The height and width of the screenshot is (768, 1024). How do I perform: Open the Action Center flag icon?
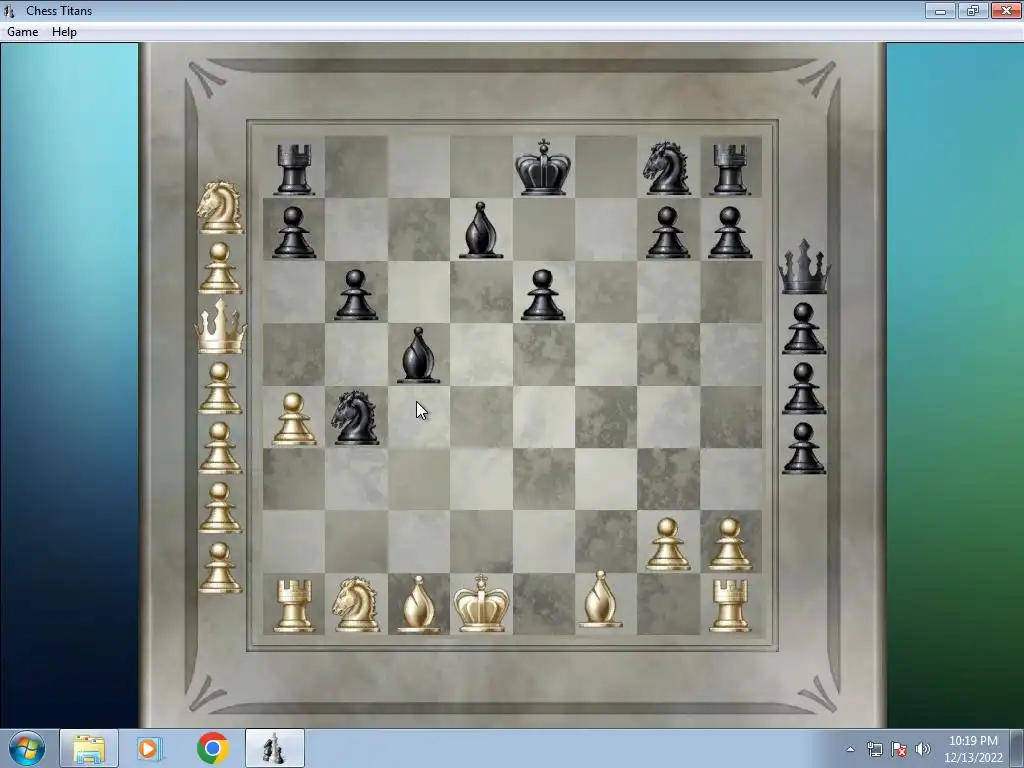pos(899,749)
